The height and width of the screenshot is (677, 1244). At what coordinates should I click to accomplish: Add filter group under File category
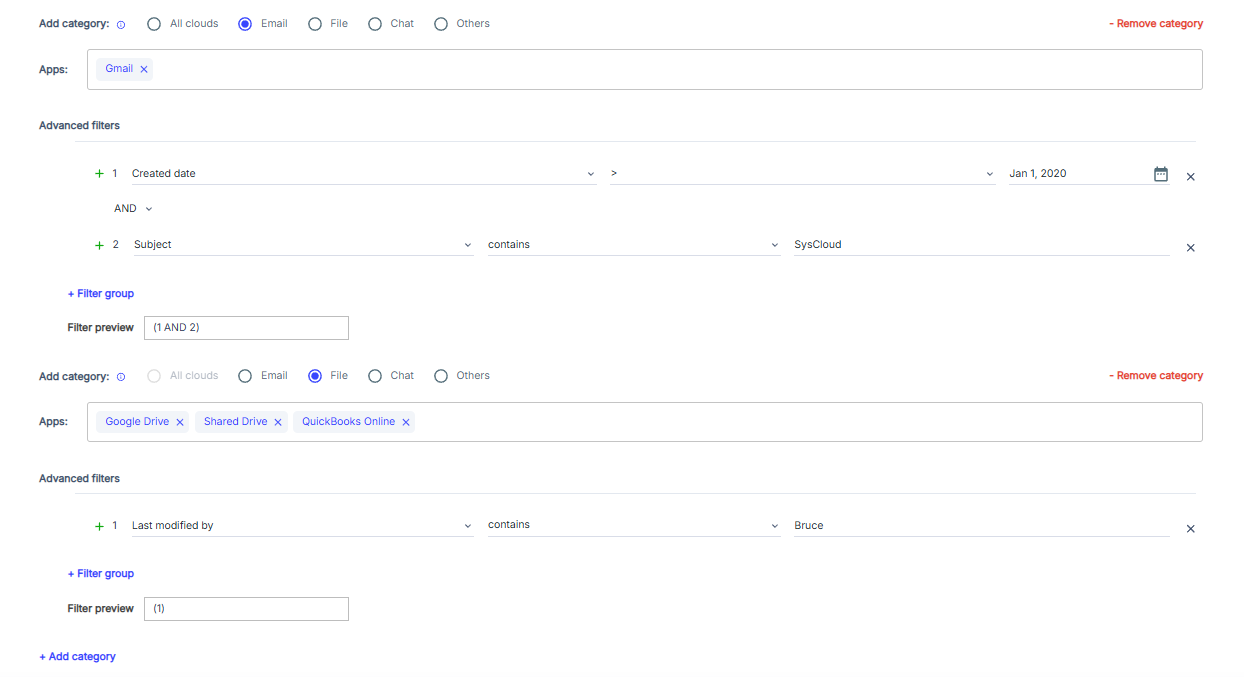[101, 574]
